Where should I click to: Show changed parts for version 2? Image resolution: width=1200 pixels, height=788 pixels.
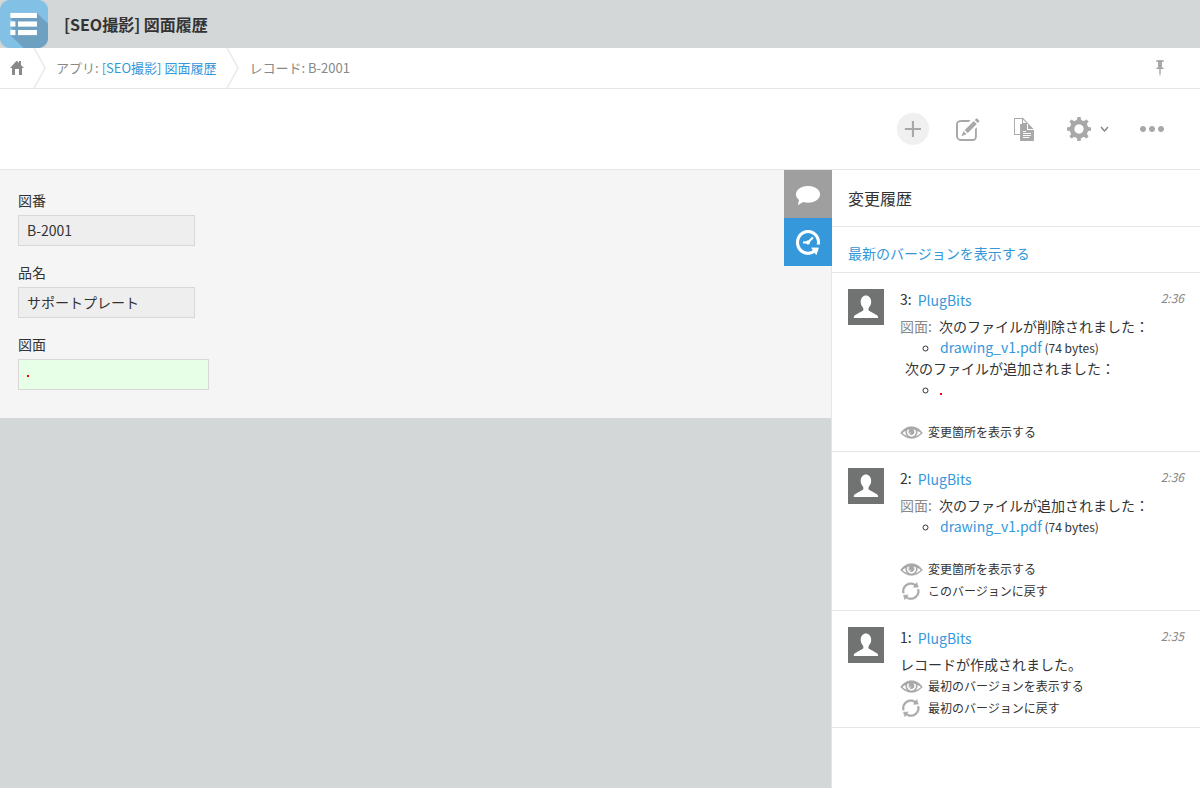coord(968,569)
